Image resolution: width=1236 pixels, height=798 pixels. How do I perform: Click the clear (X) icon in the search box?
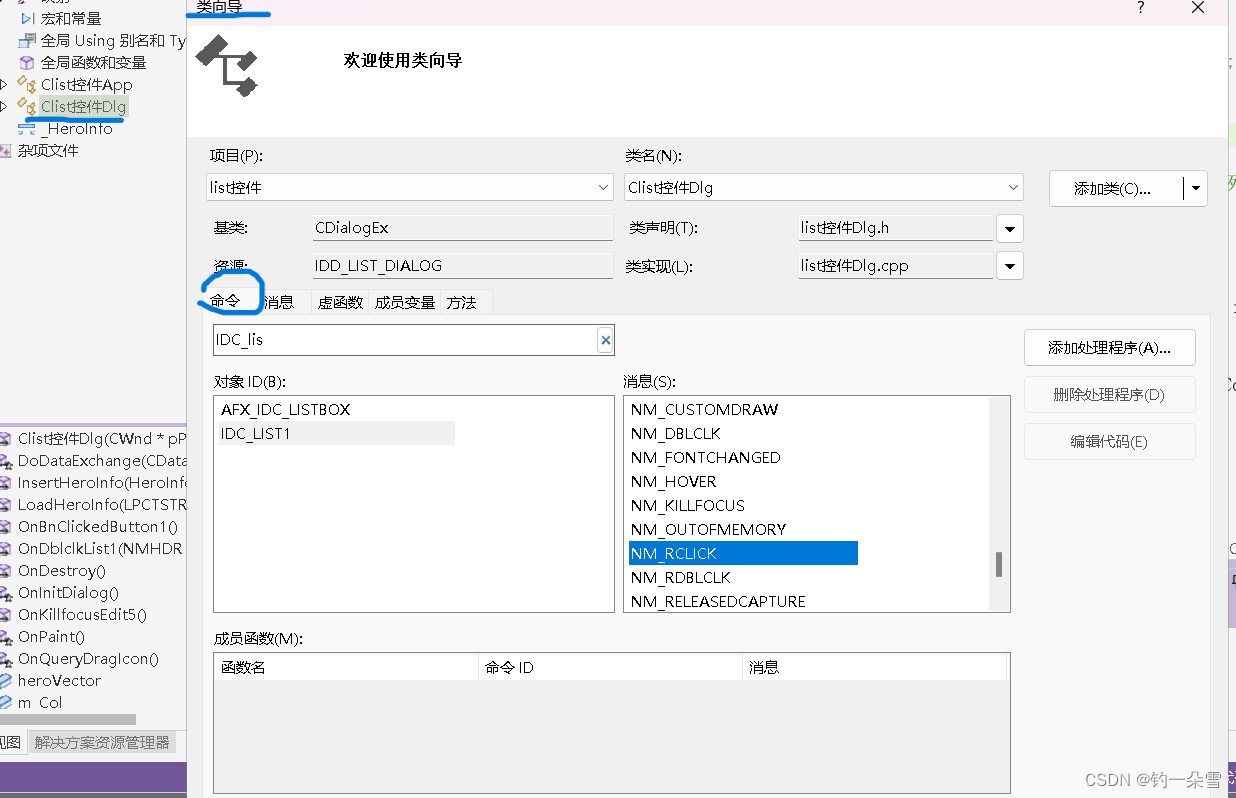click(x=605, y=340)
